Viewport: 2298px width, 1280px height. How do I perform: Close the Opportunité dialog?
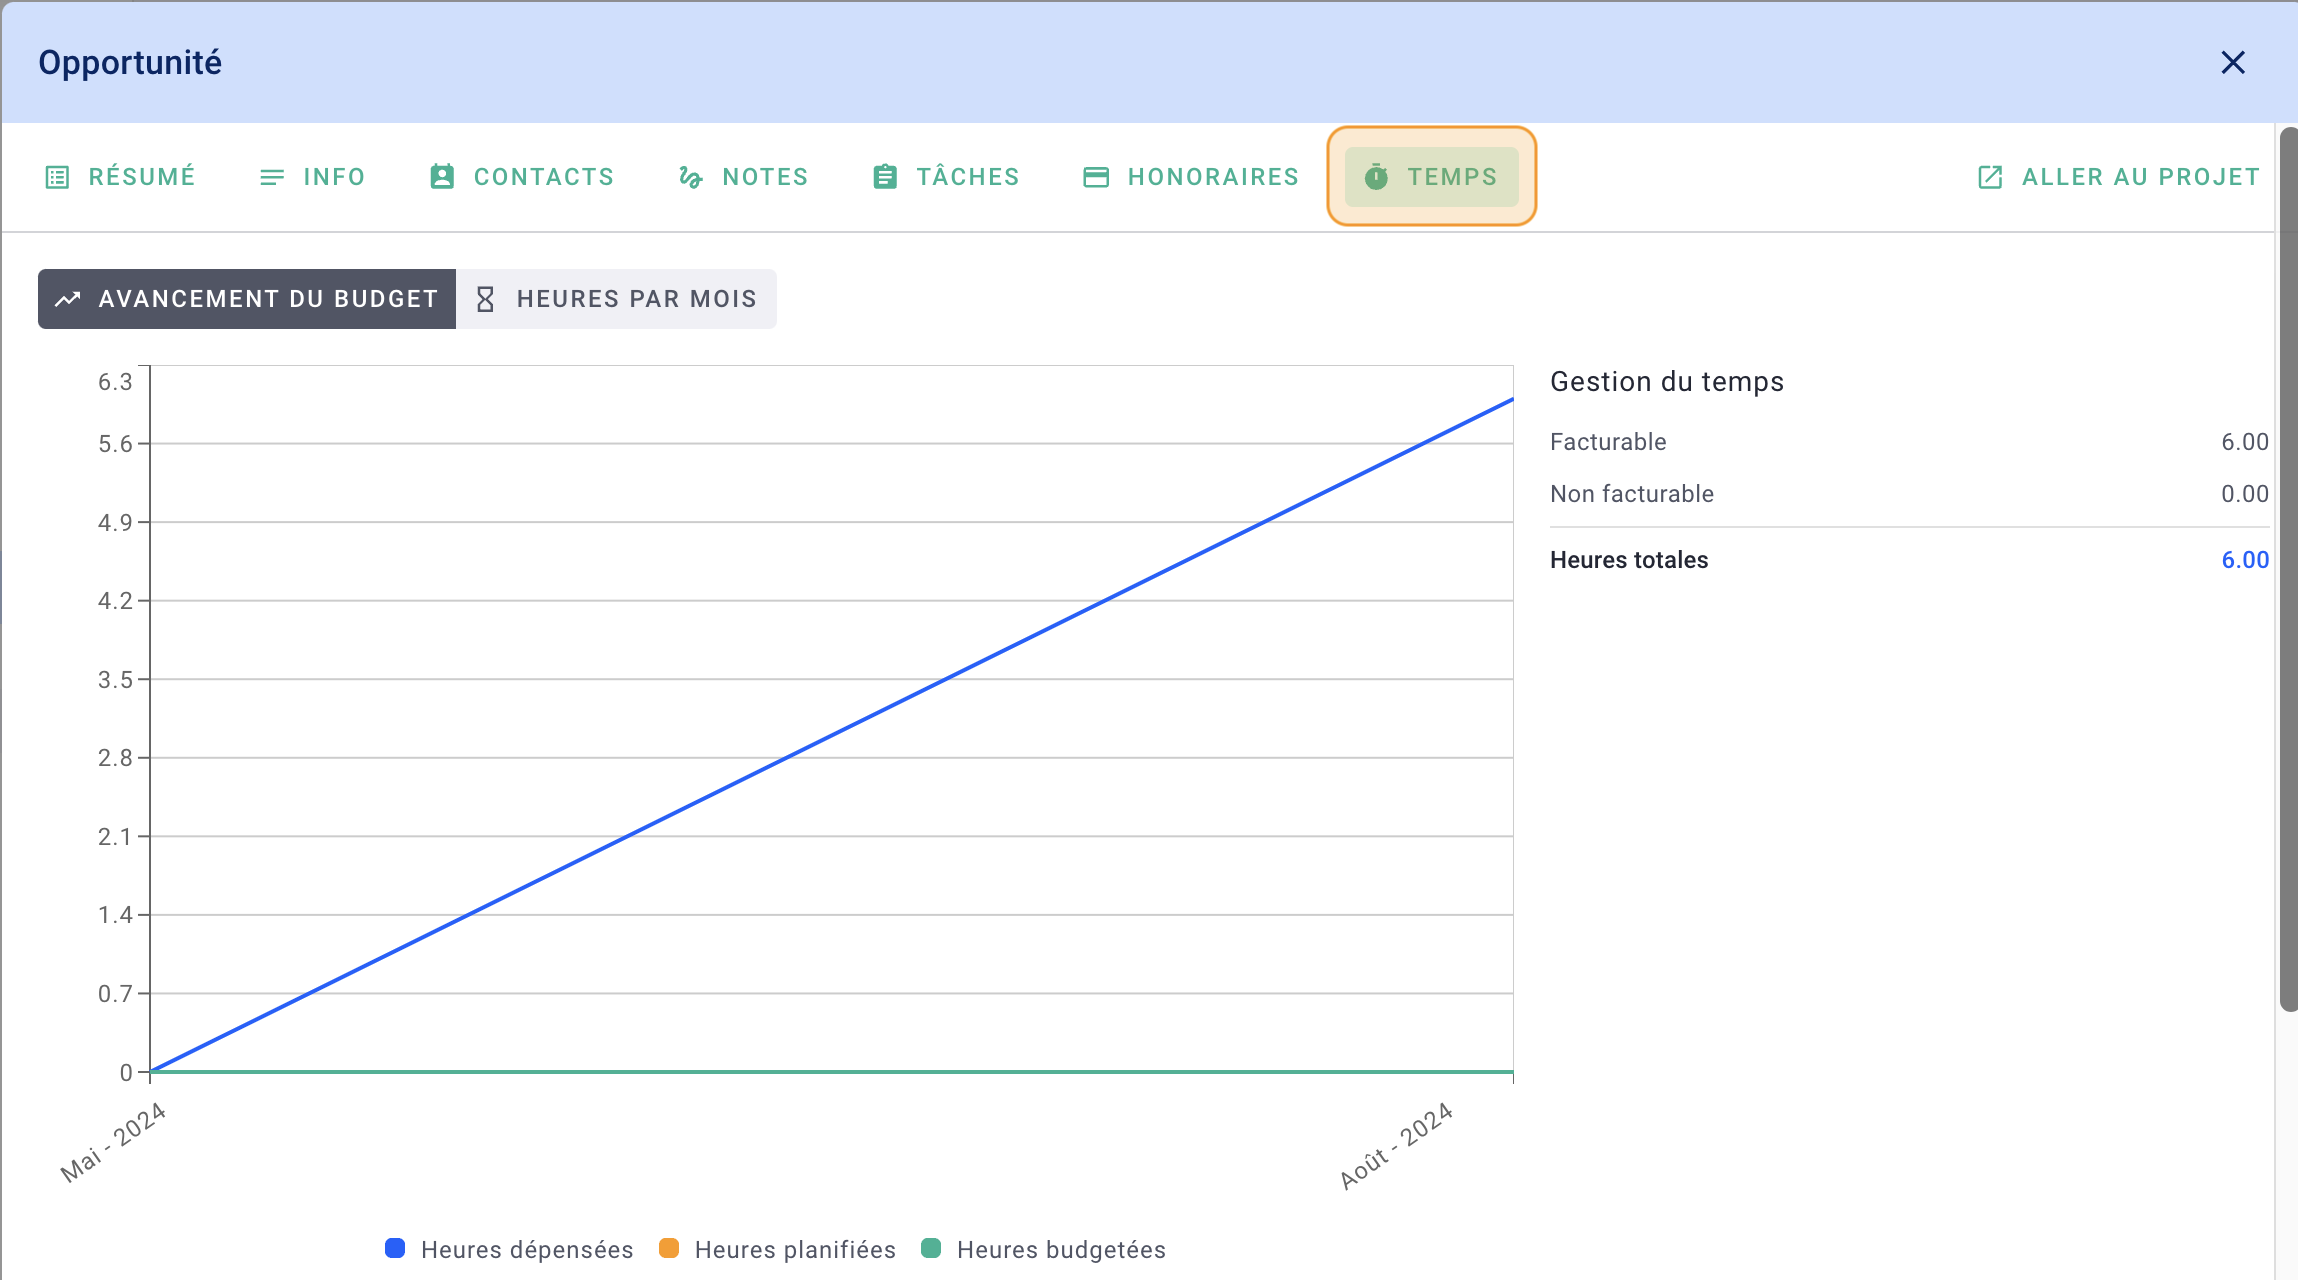2233,62
